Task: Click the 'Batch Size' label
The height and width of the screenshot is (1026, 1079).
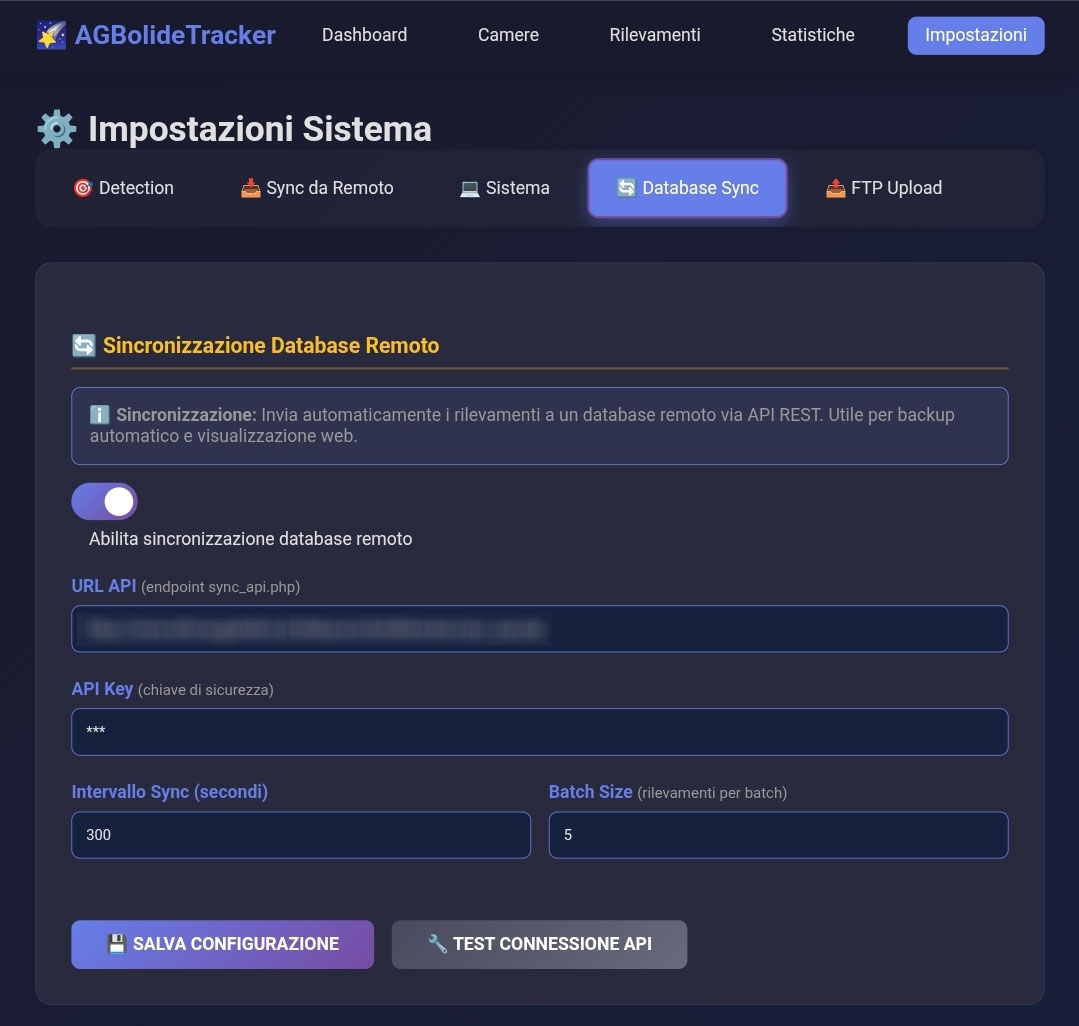Action: click(590, 792)
